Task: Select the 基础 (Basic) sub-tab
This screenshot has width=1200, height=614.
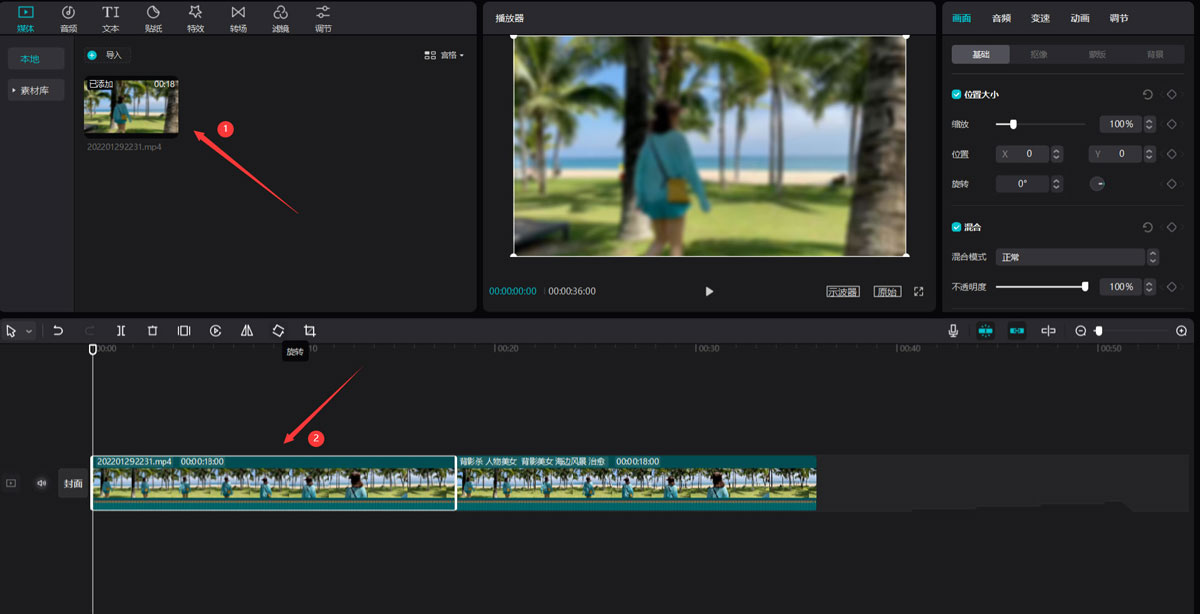Action: pyautogui.click(x=981, y=54)
